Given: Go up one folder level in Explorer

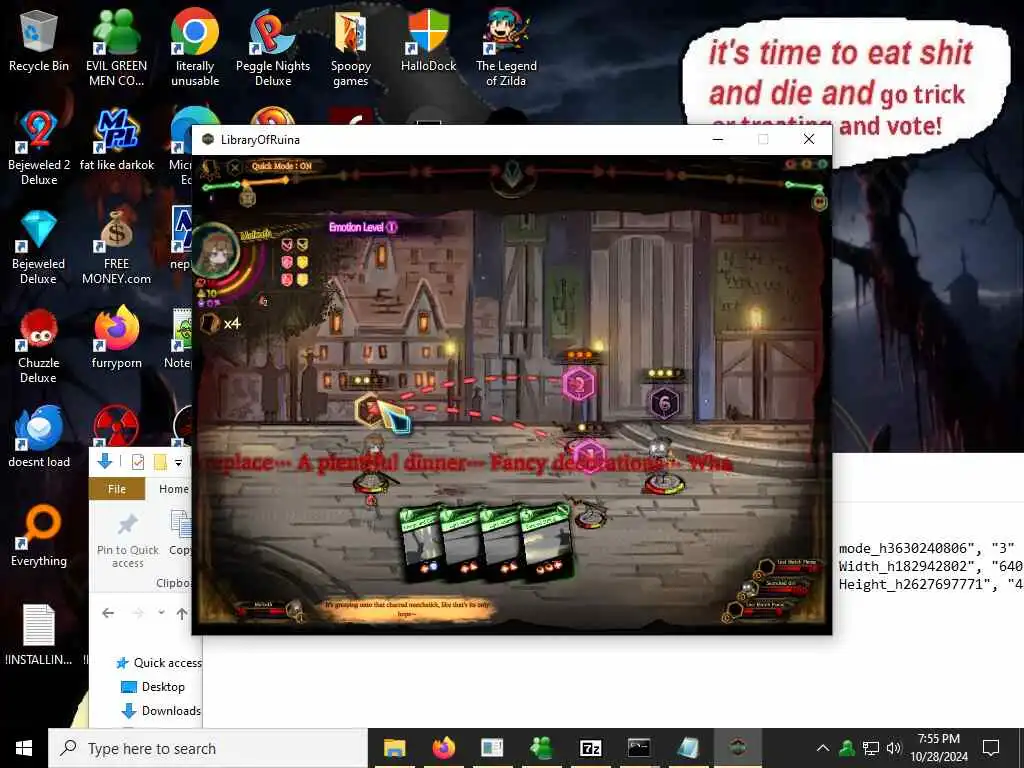Looking at the screenshot, I should tap(182, 613).
